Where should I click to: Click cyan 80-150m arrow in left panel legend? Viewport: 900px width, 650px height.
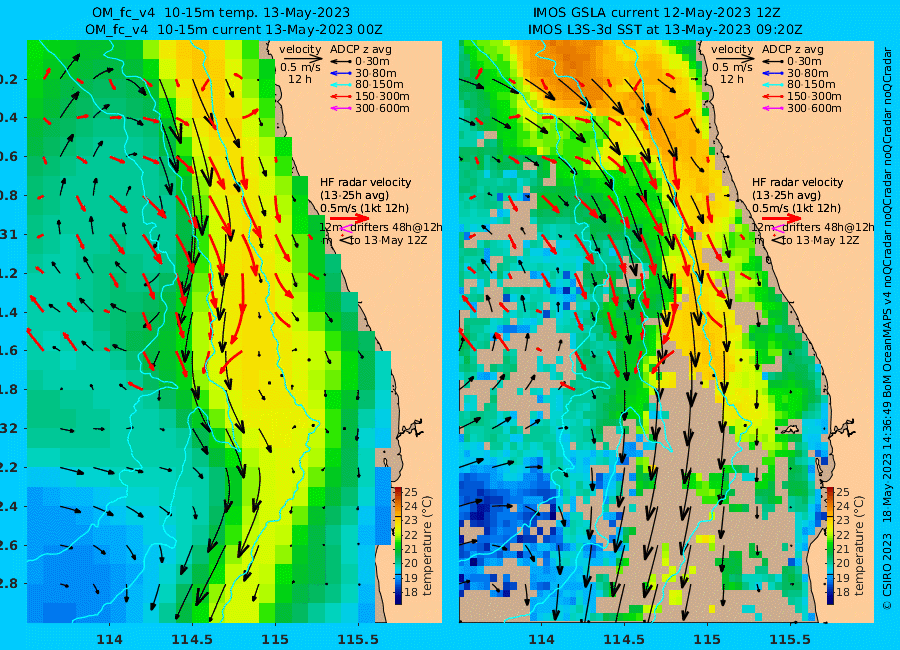(341, 85)
